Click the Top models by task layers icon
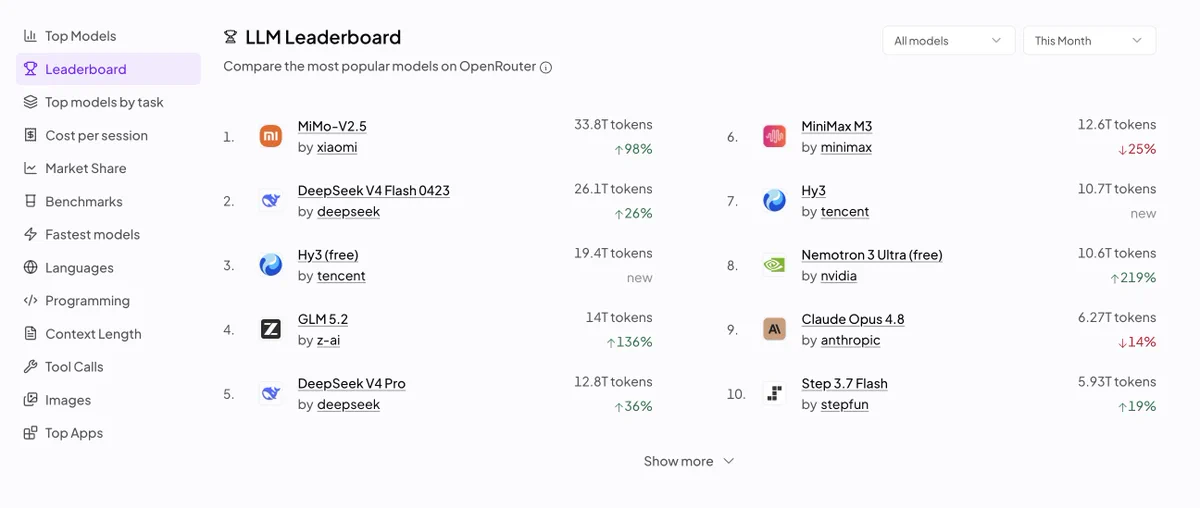The width and height of the screenshot is (1200, 508). [x=31, y=102]
